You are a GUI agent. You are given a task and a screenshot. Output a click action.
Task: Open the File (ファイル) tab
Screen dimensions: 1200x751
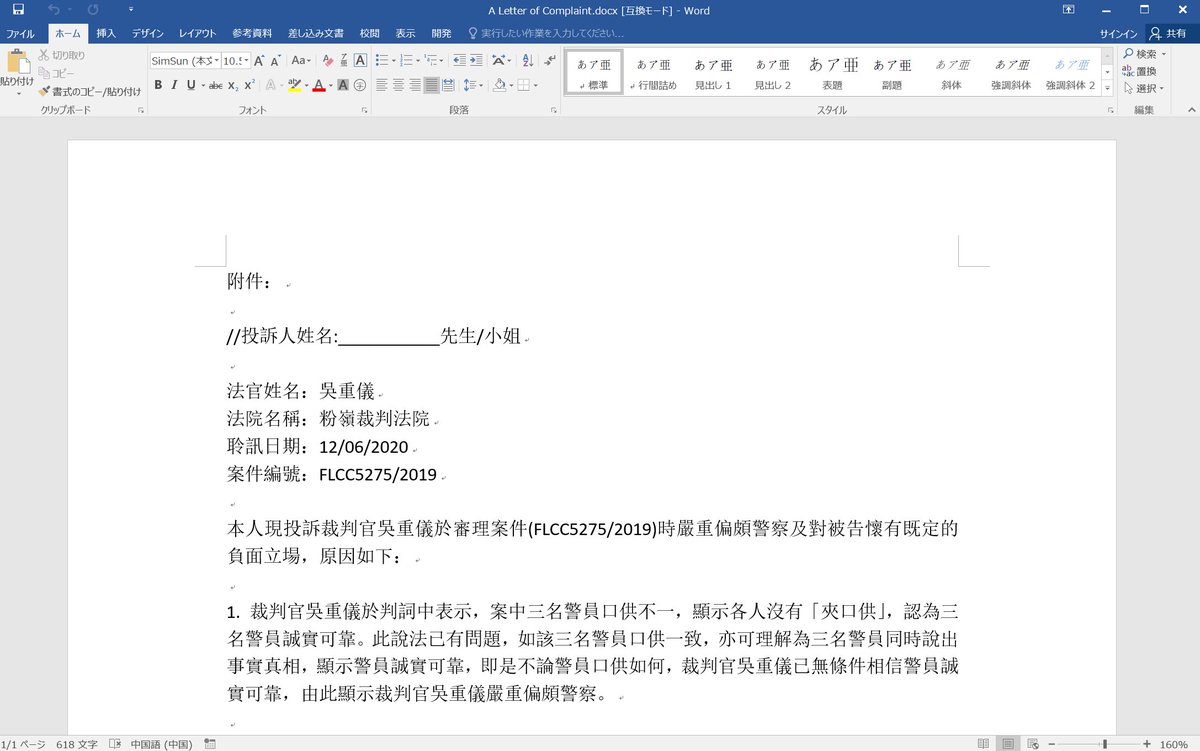20,33
